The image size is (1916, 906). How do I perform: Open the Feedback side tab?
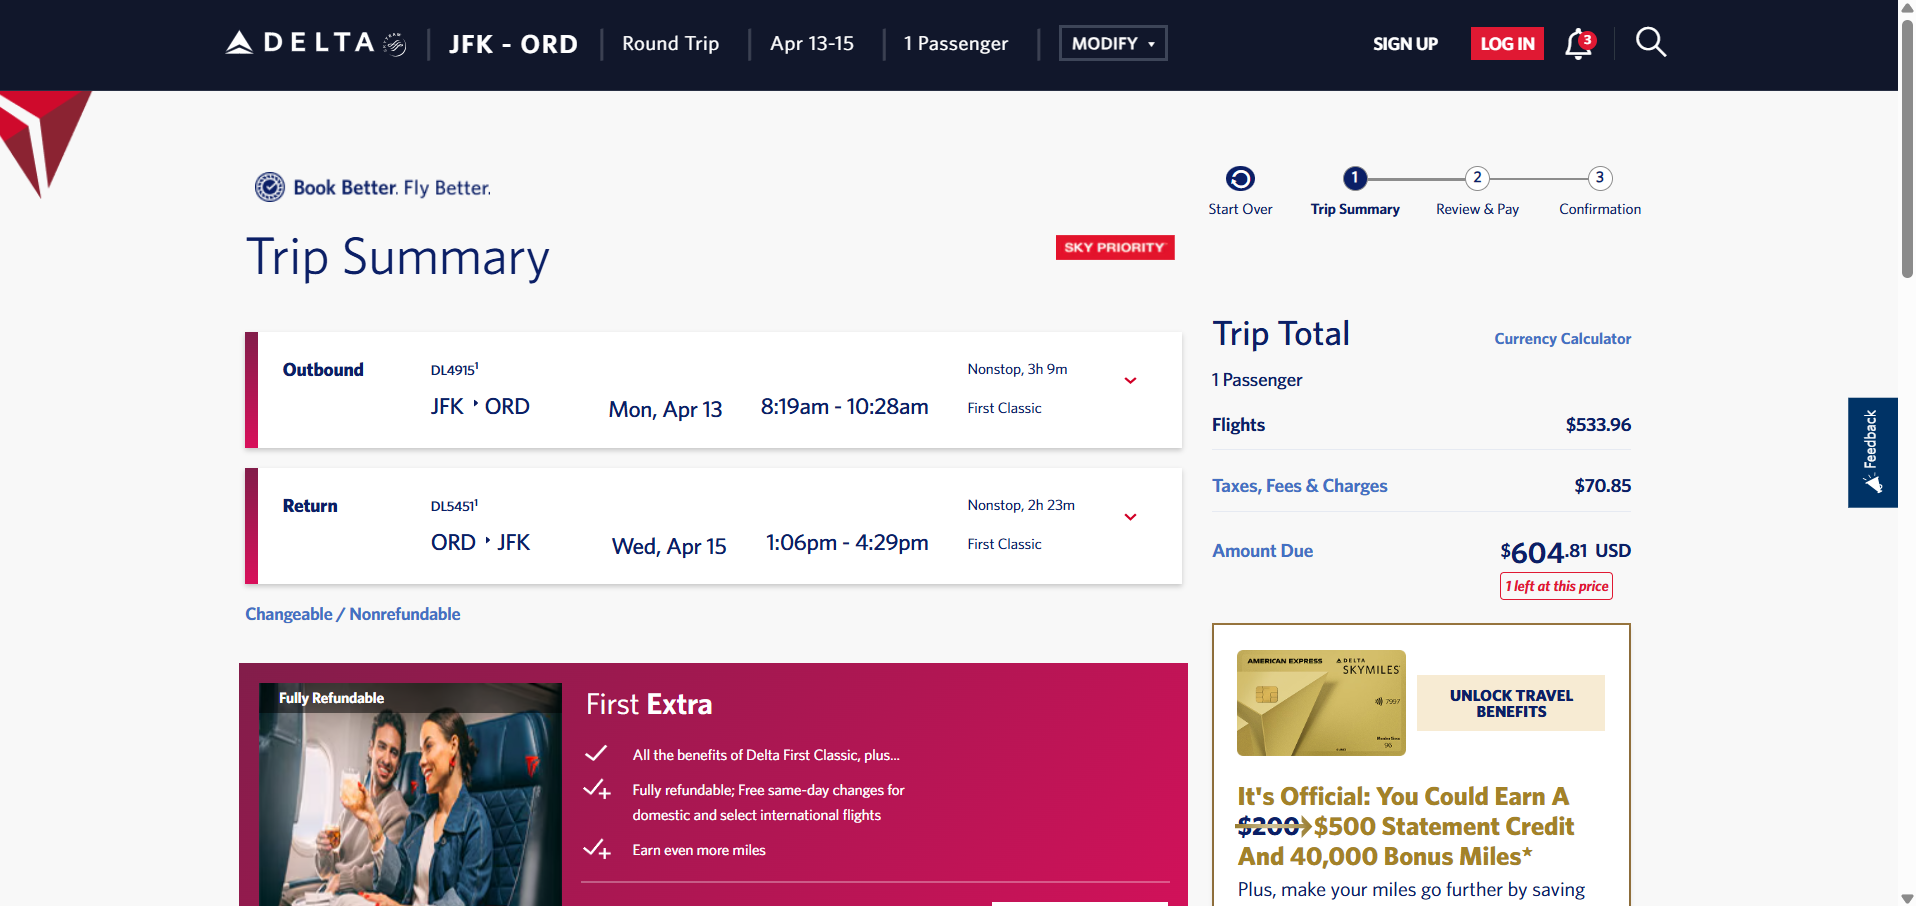(1871, 452)
